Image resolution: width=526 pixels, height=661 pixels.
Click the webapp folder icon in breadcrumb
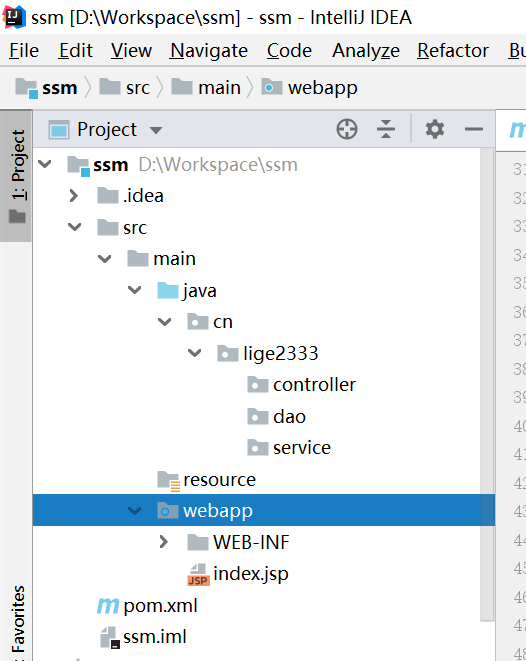click(271, 87)
